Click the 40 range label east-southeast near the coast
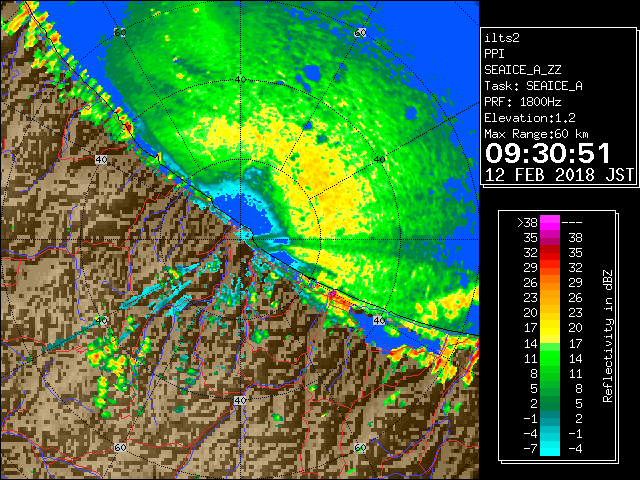 379,320
